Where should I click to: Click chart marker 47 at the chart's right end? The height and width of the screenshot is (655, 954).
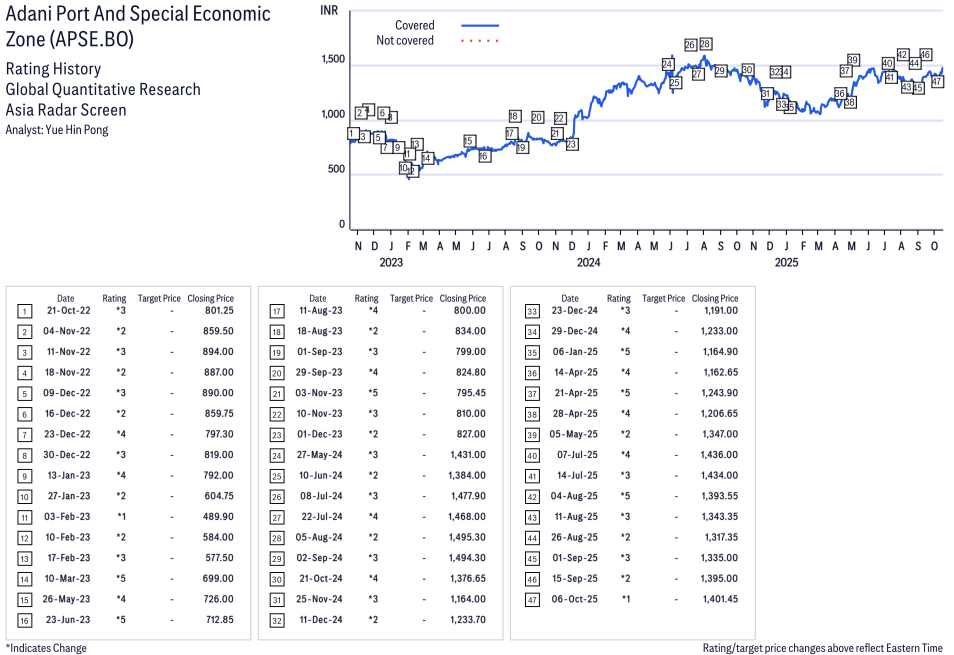tap(937, 82)
